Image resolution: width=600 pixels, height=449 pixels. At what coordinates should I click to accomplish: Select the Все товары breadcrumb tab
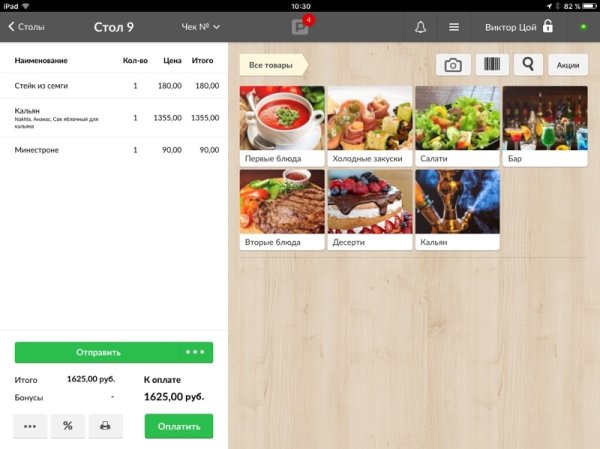274,65
